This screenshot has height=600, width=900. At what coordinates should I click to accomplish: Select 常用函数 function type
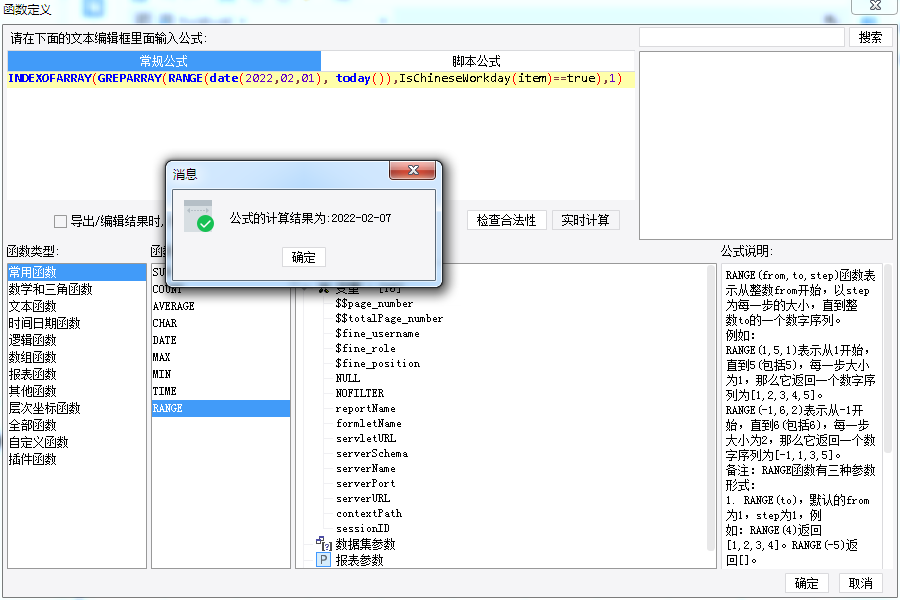(77, 272)
